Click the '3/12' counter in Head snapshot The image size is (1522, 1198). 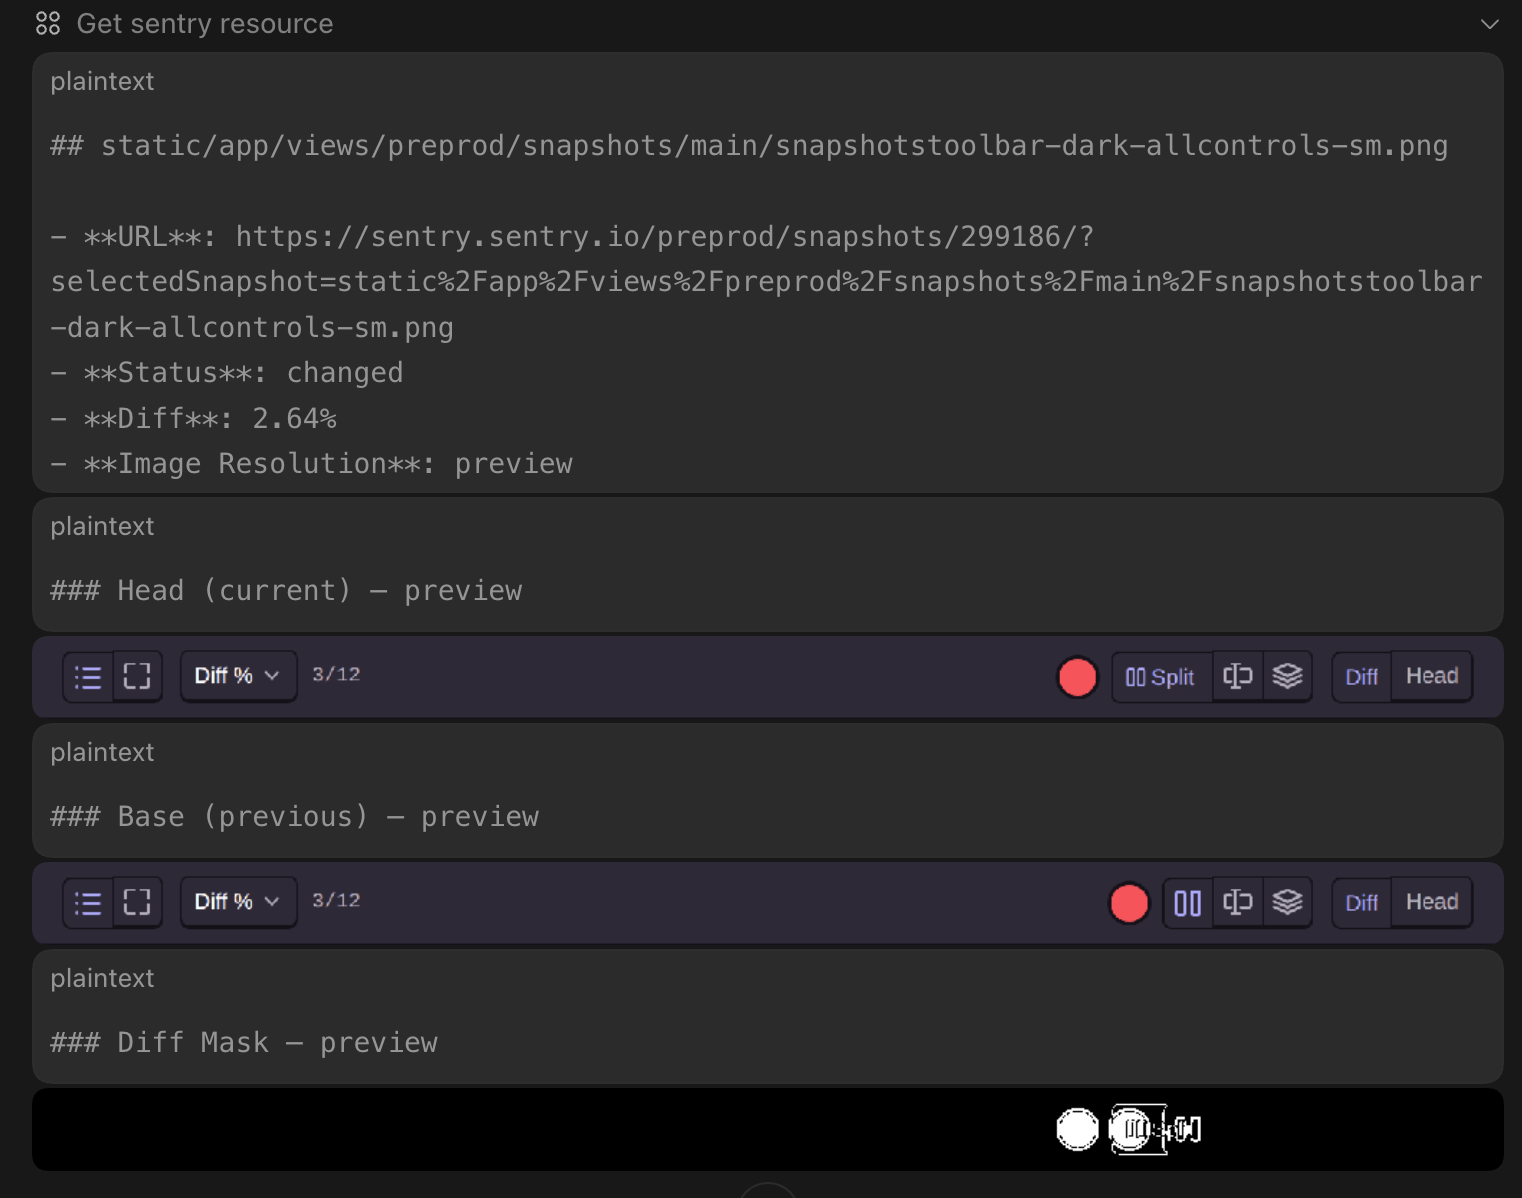336,675
